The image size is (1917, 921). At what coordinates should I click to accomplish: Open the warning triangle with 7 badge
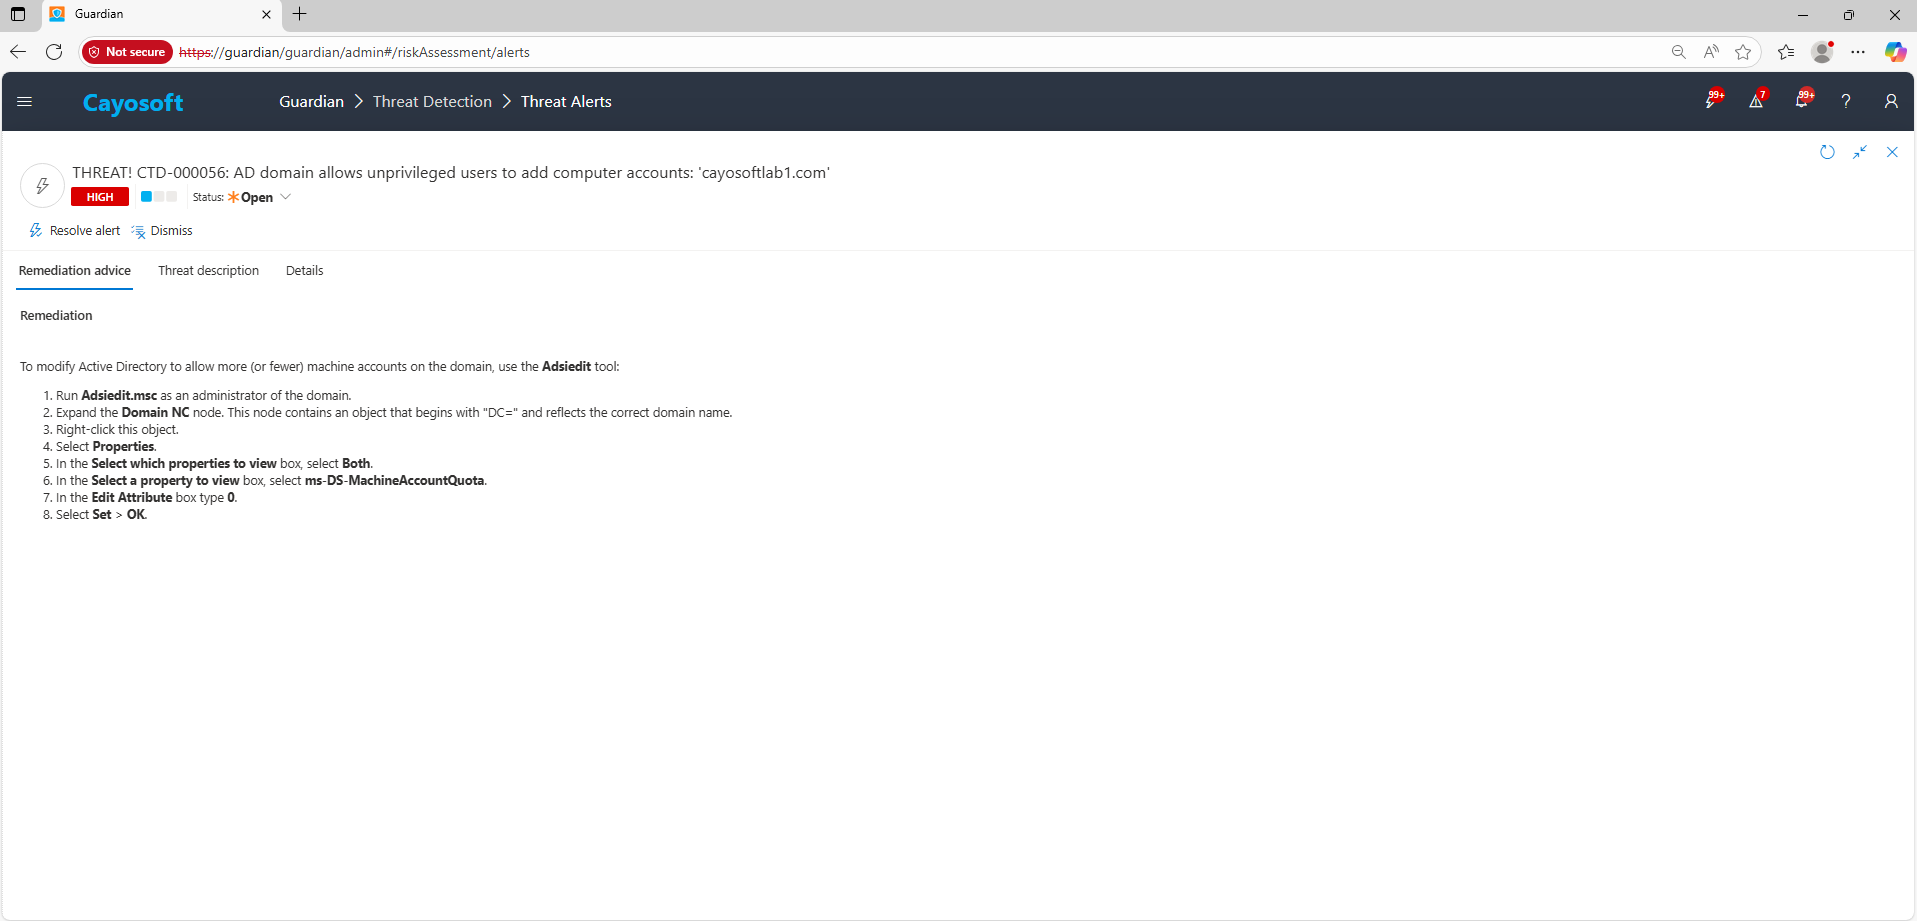click(1756, 101)
